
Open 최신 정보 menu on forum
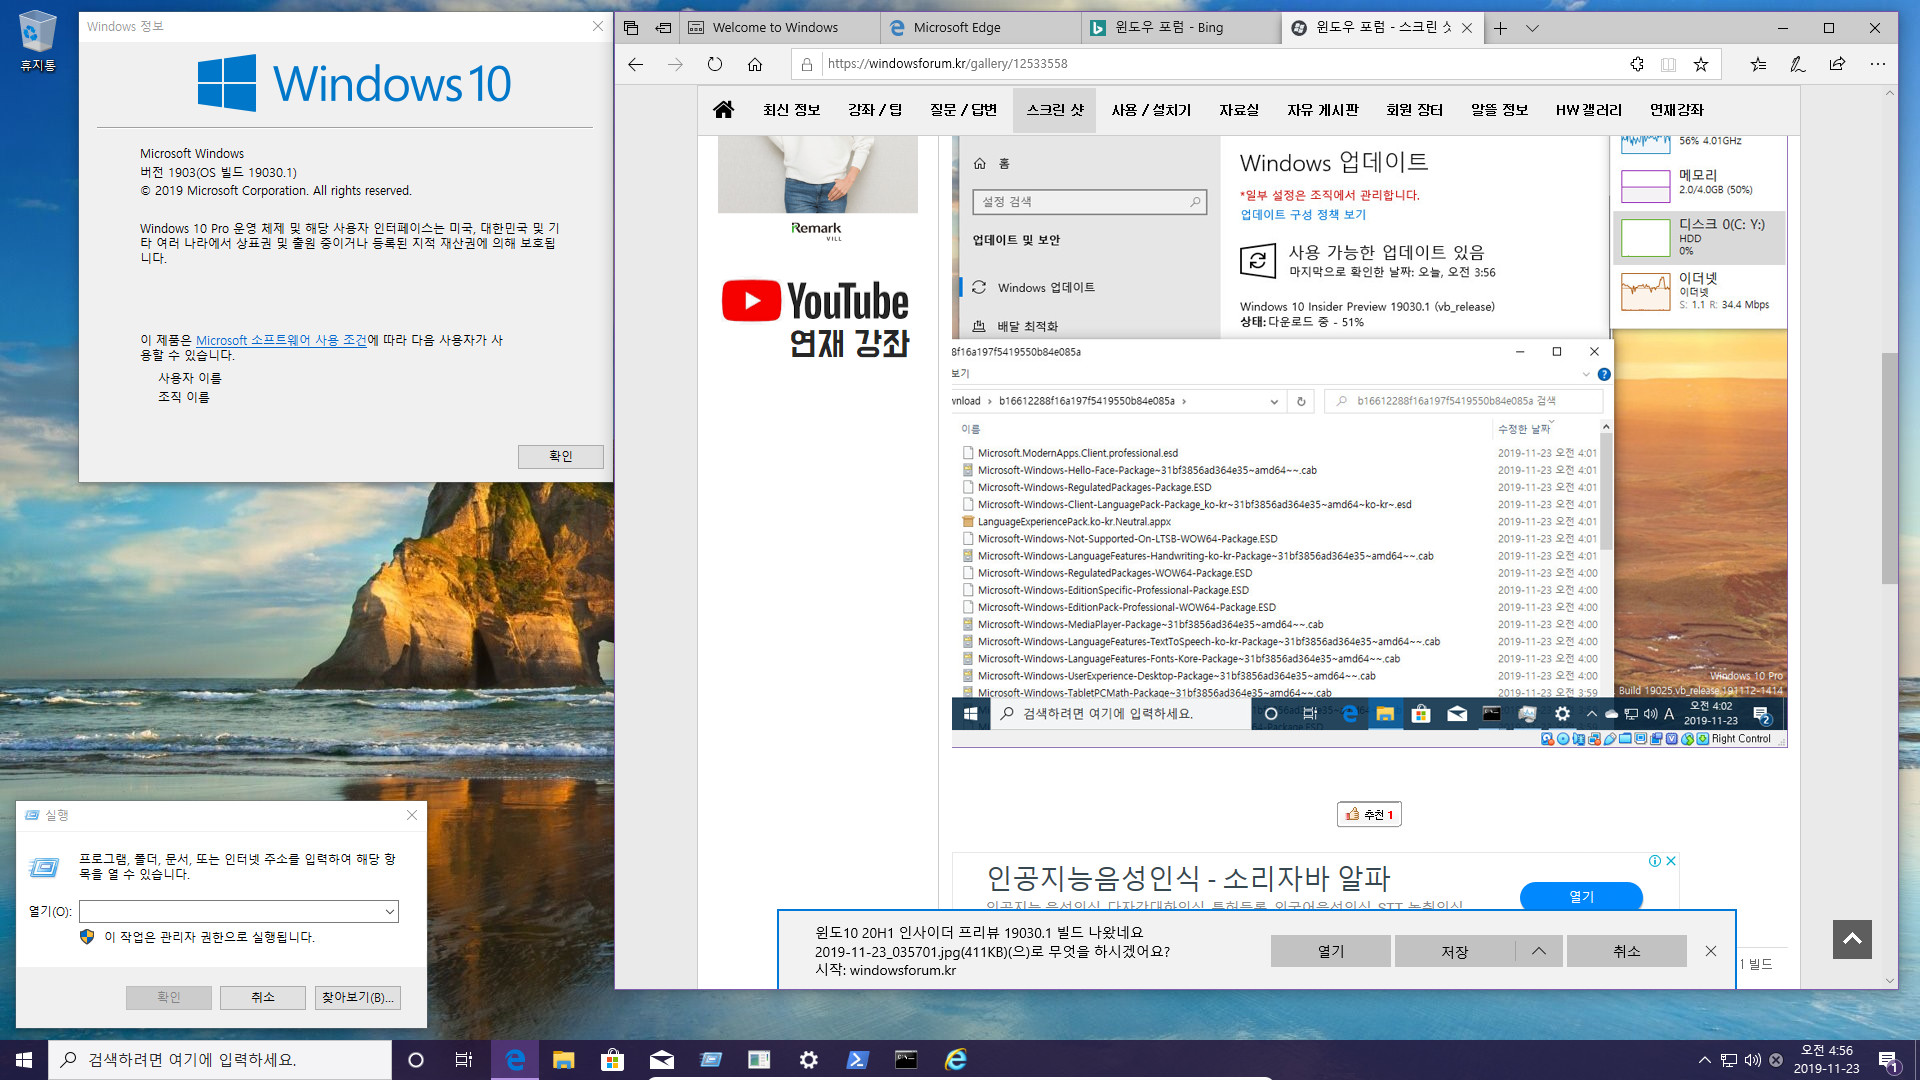[x=791, y=110]
